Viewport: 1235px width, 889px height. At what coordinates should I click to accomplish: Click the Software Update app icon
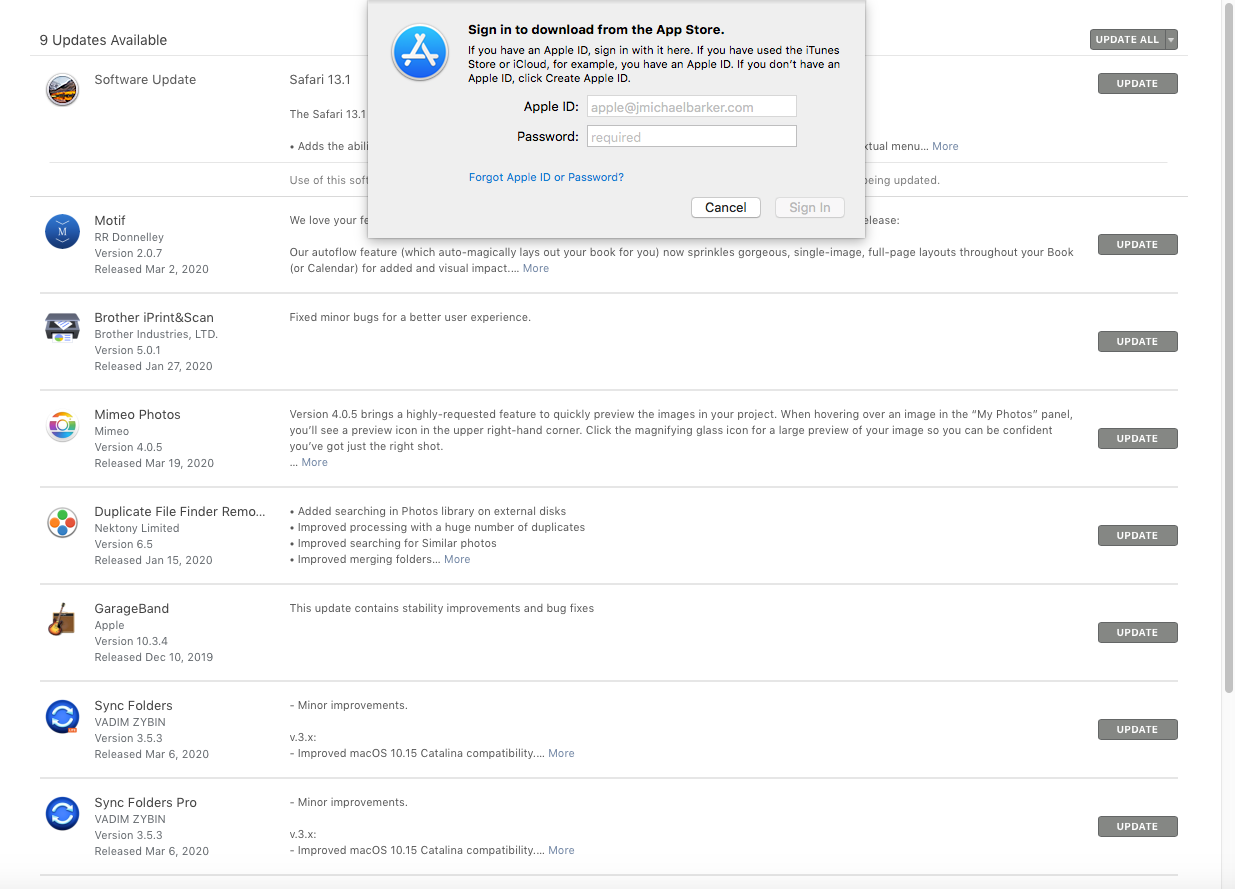(62, 89)
